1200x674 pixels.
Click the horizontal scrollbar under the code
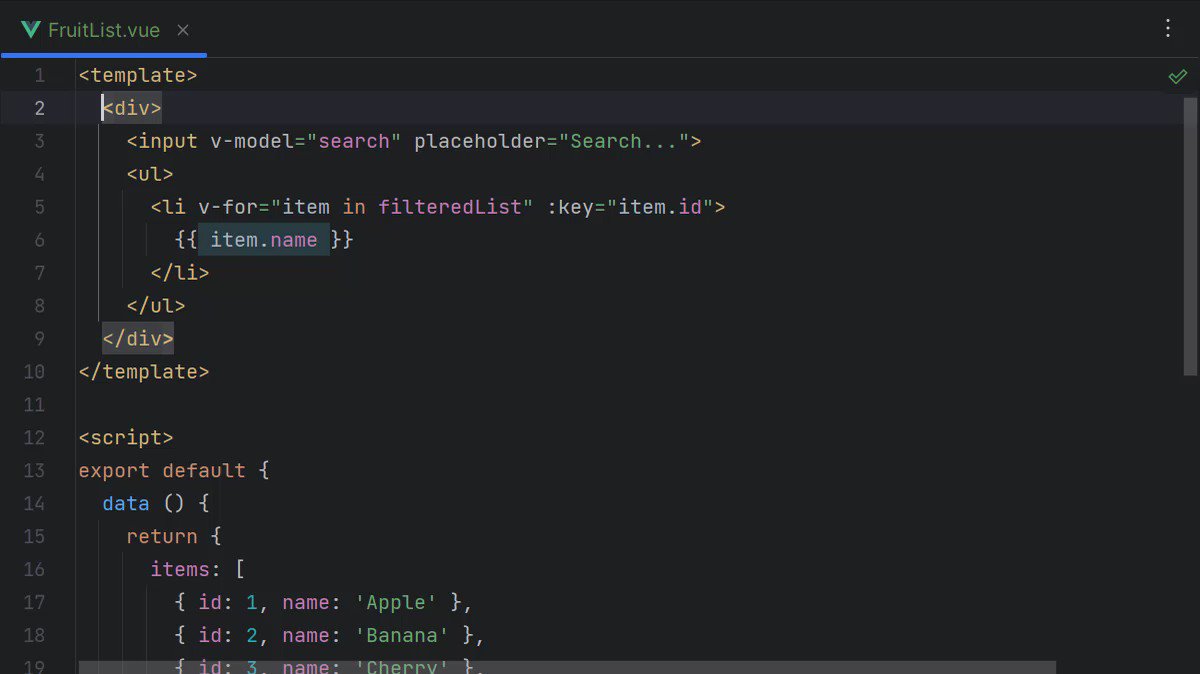[x=567, y=667]
